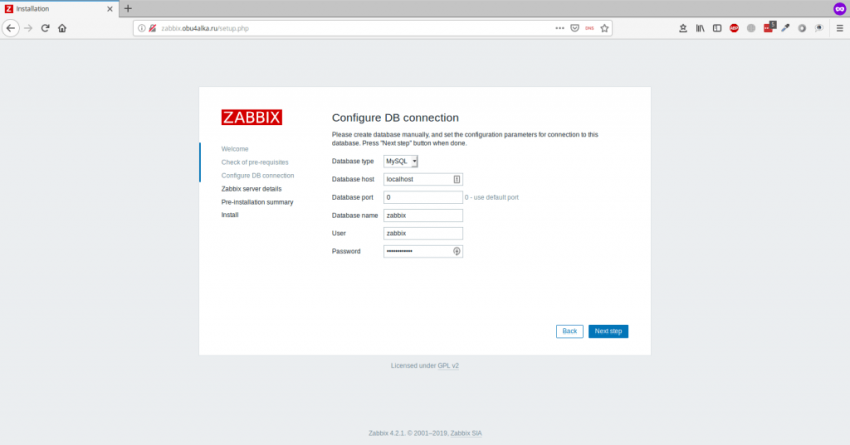
Task: Click the purple mask profile icon
Action: pyautogui.click(x=840, y=9)
